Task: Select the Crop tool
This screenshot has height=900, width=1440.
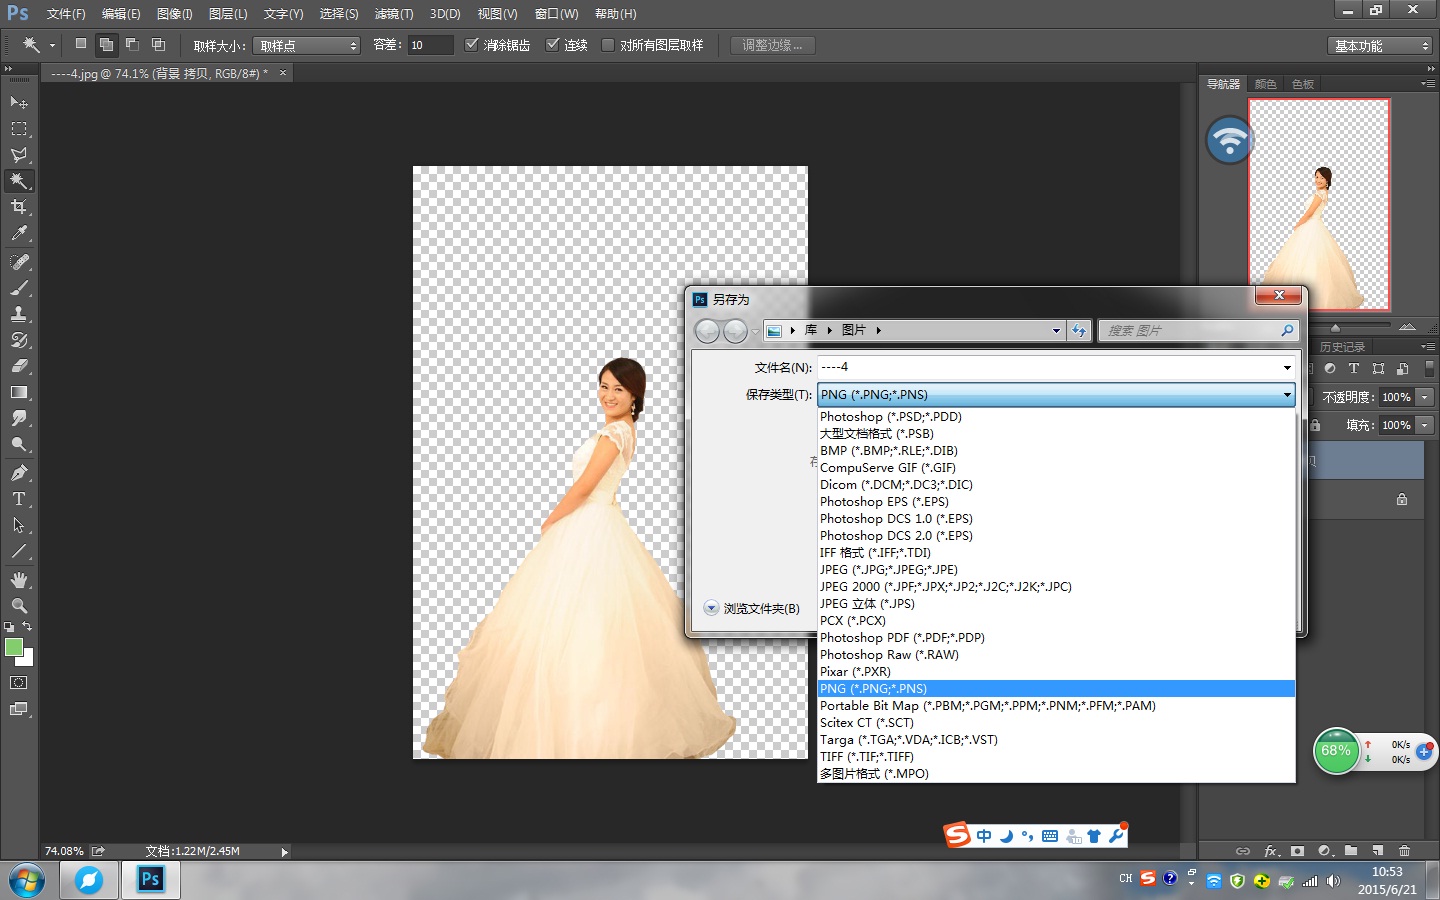Action: 19,207
